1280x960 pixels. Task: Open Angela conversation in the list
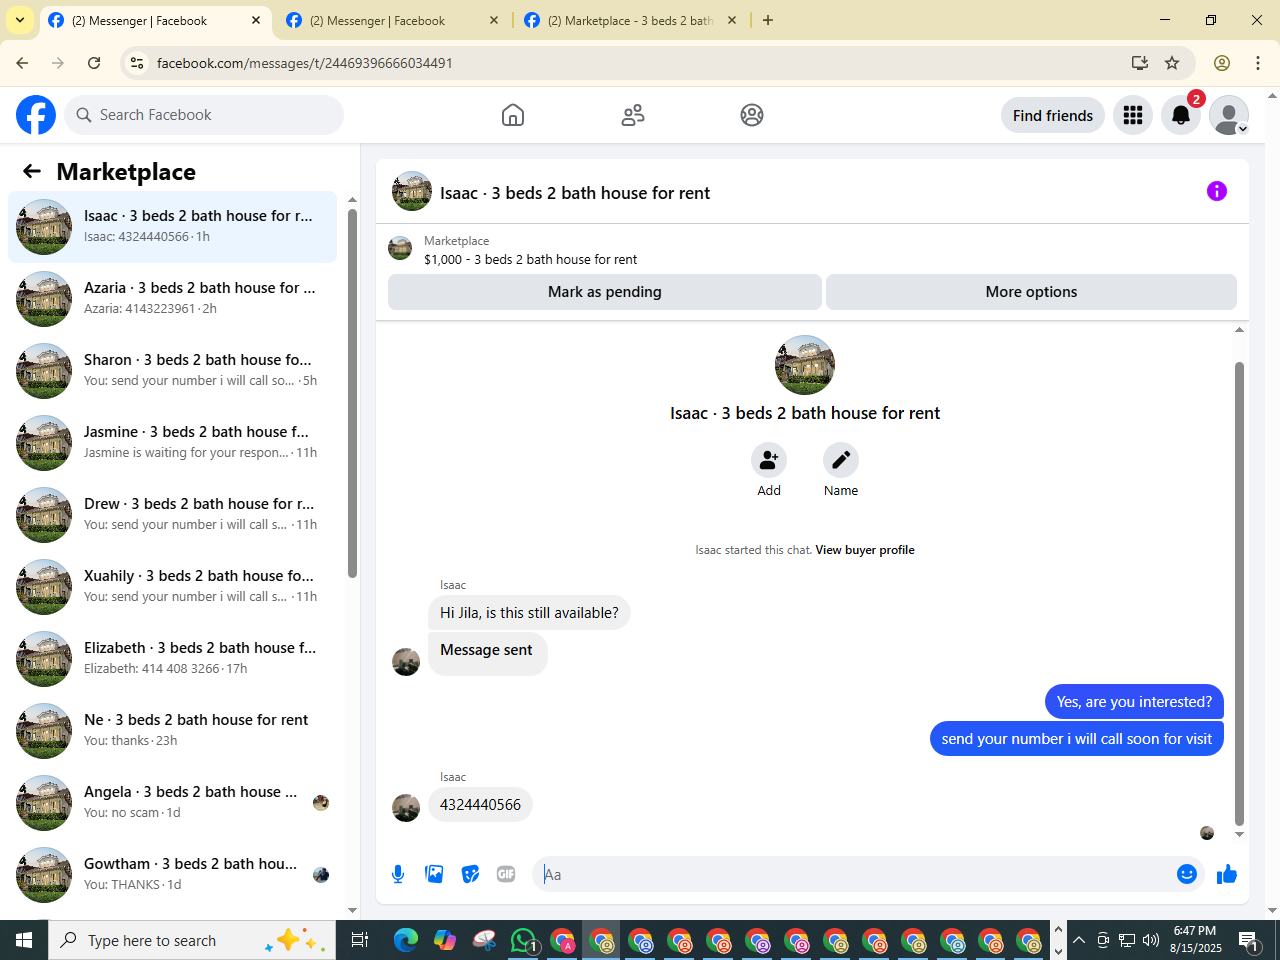point(172,803)
